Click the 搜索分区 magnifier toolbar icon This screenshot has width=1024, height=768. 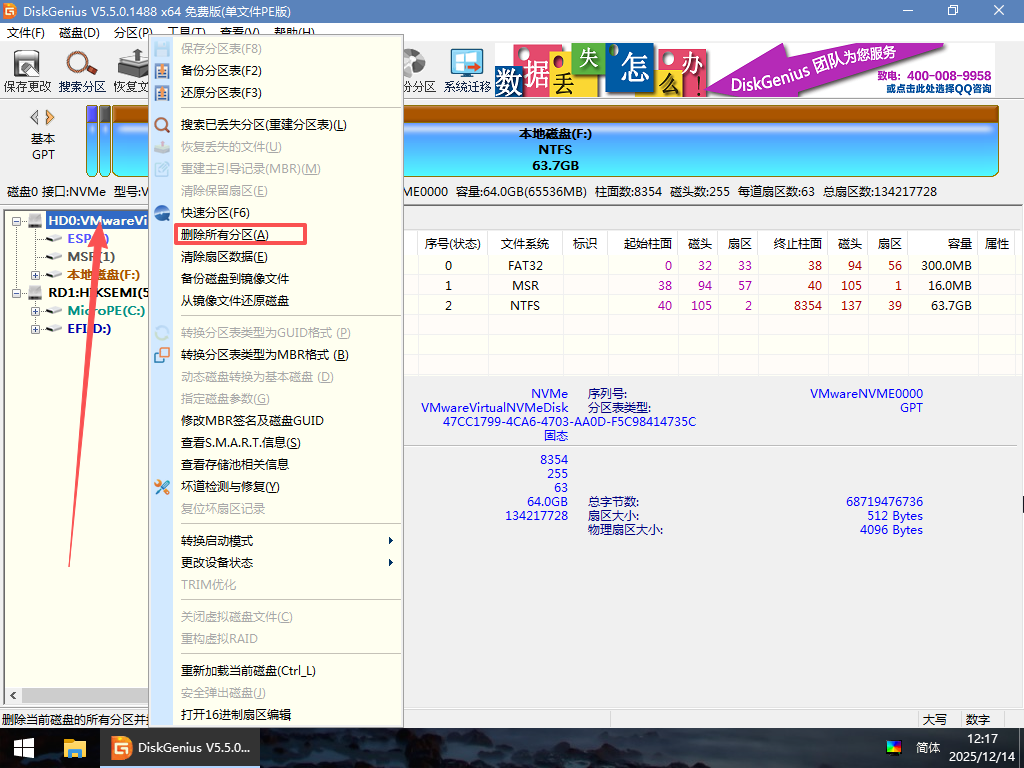click(x=81, y=71)
